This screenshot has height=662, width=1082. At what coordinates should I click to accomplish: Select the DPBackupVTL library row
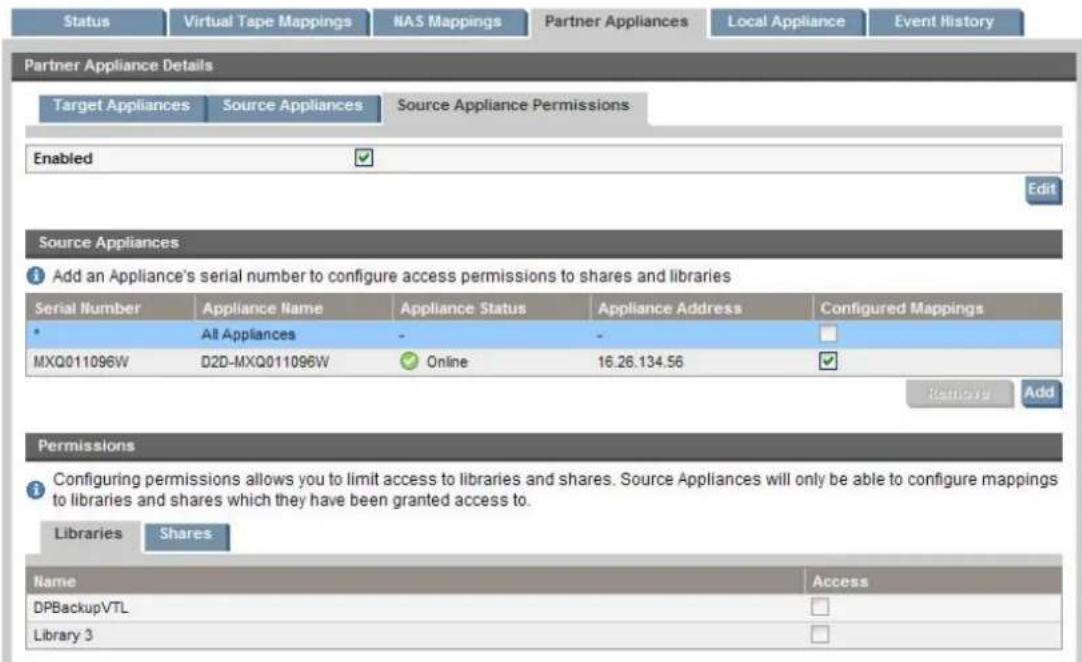(x=544, y=608)
